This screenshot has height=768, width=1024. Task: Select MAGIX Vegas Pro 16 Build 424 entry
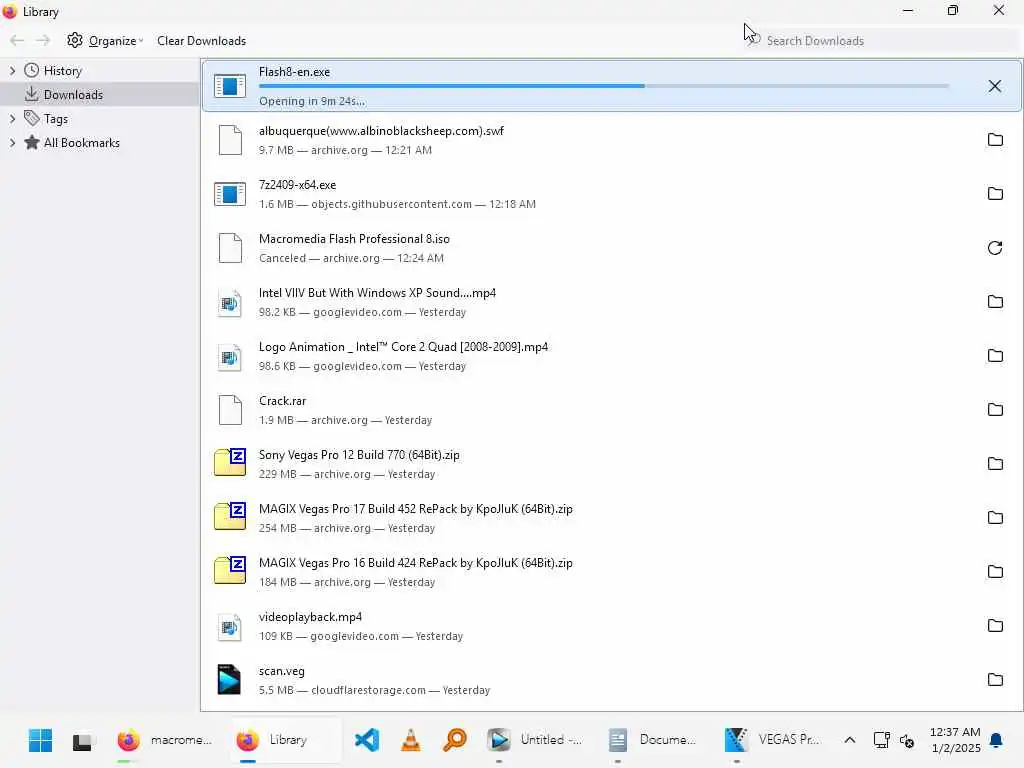pyautogui.click(x=611, y=572)
